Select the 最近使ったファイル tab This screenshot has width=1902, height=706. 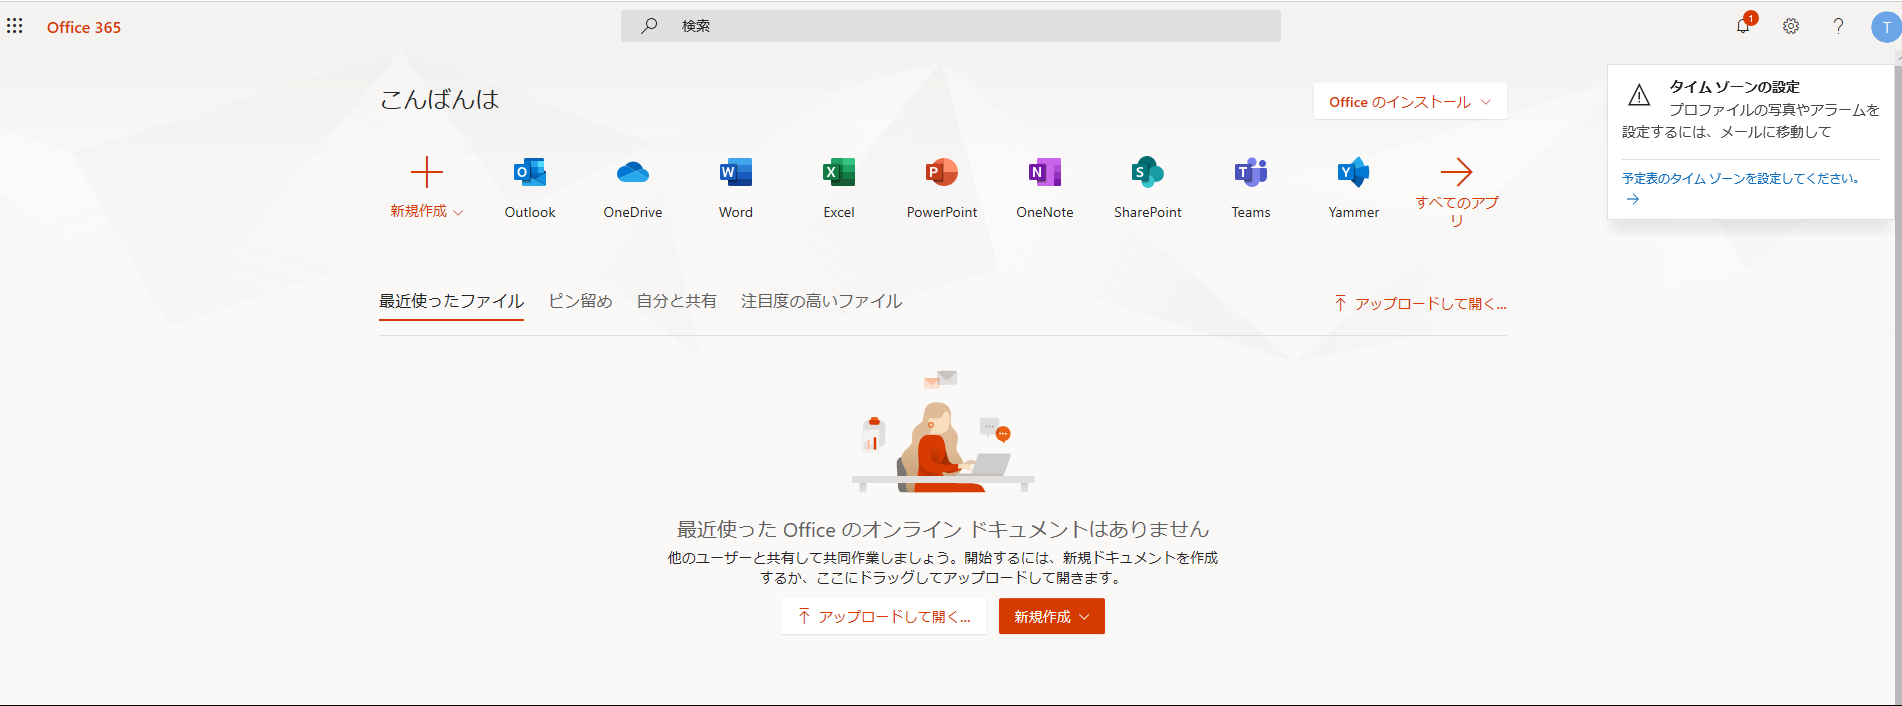coord(451,301)
